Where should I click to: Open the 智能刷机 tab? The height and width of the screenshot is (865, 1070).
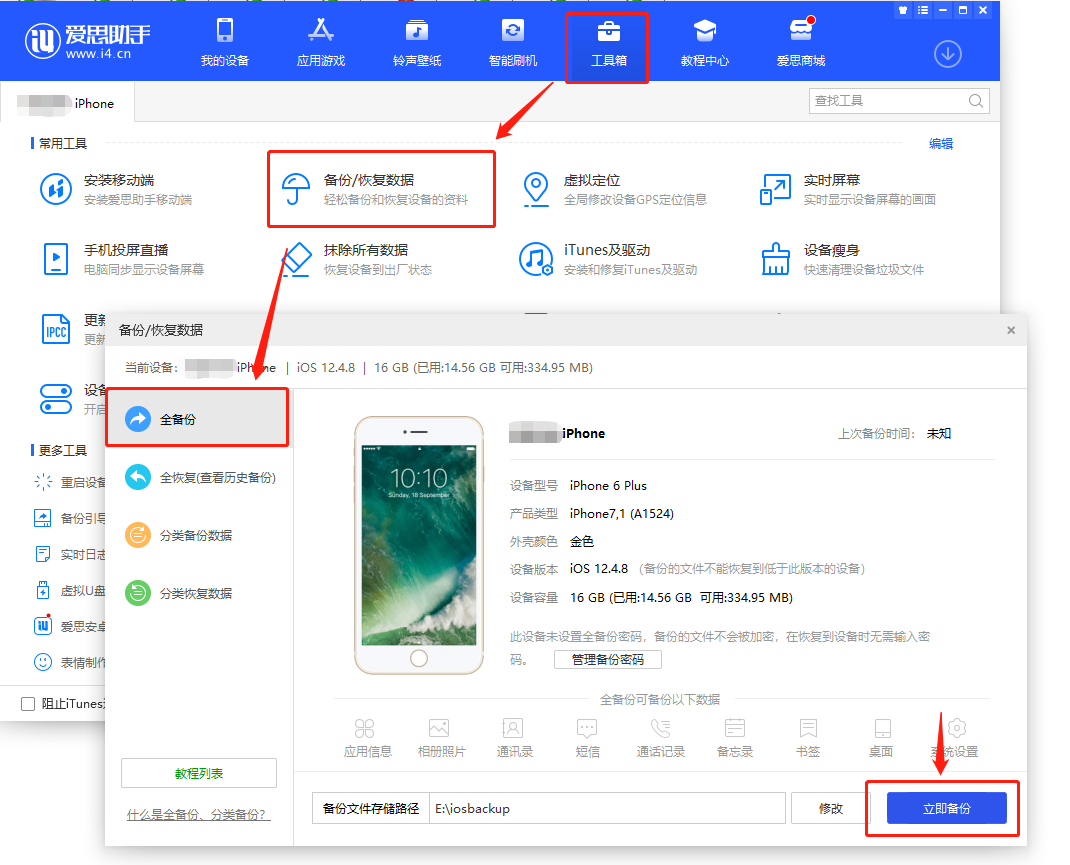(x=512, y=42)
